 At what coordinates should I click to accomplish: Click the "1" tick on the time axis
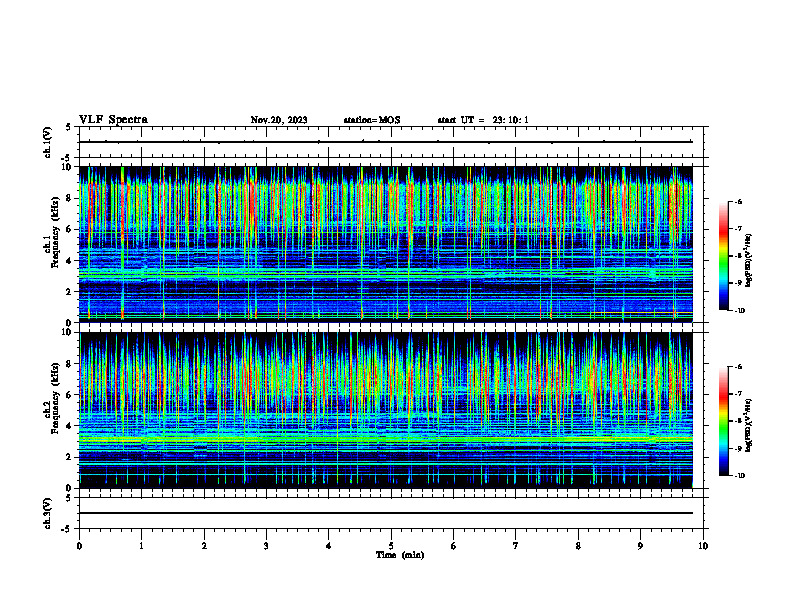(141, 546)
